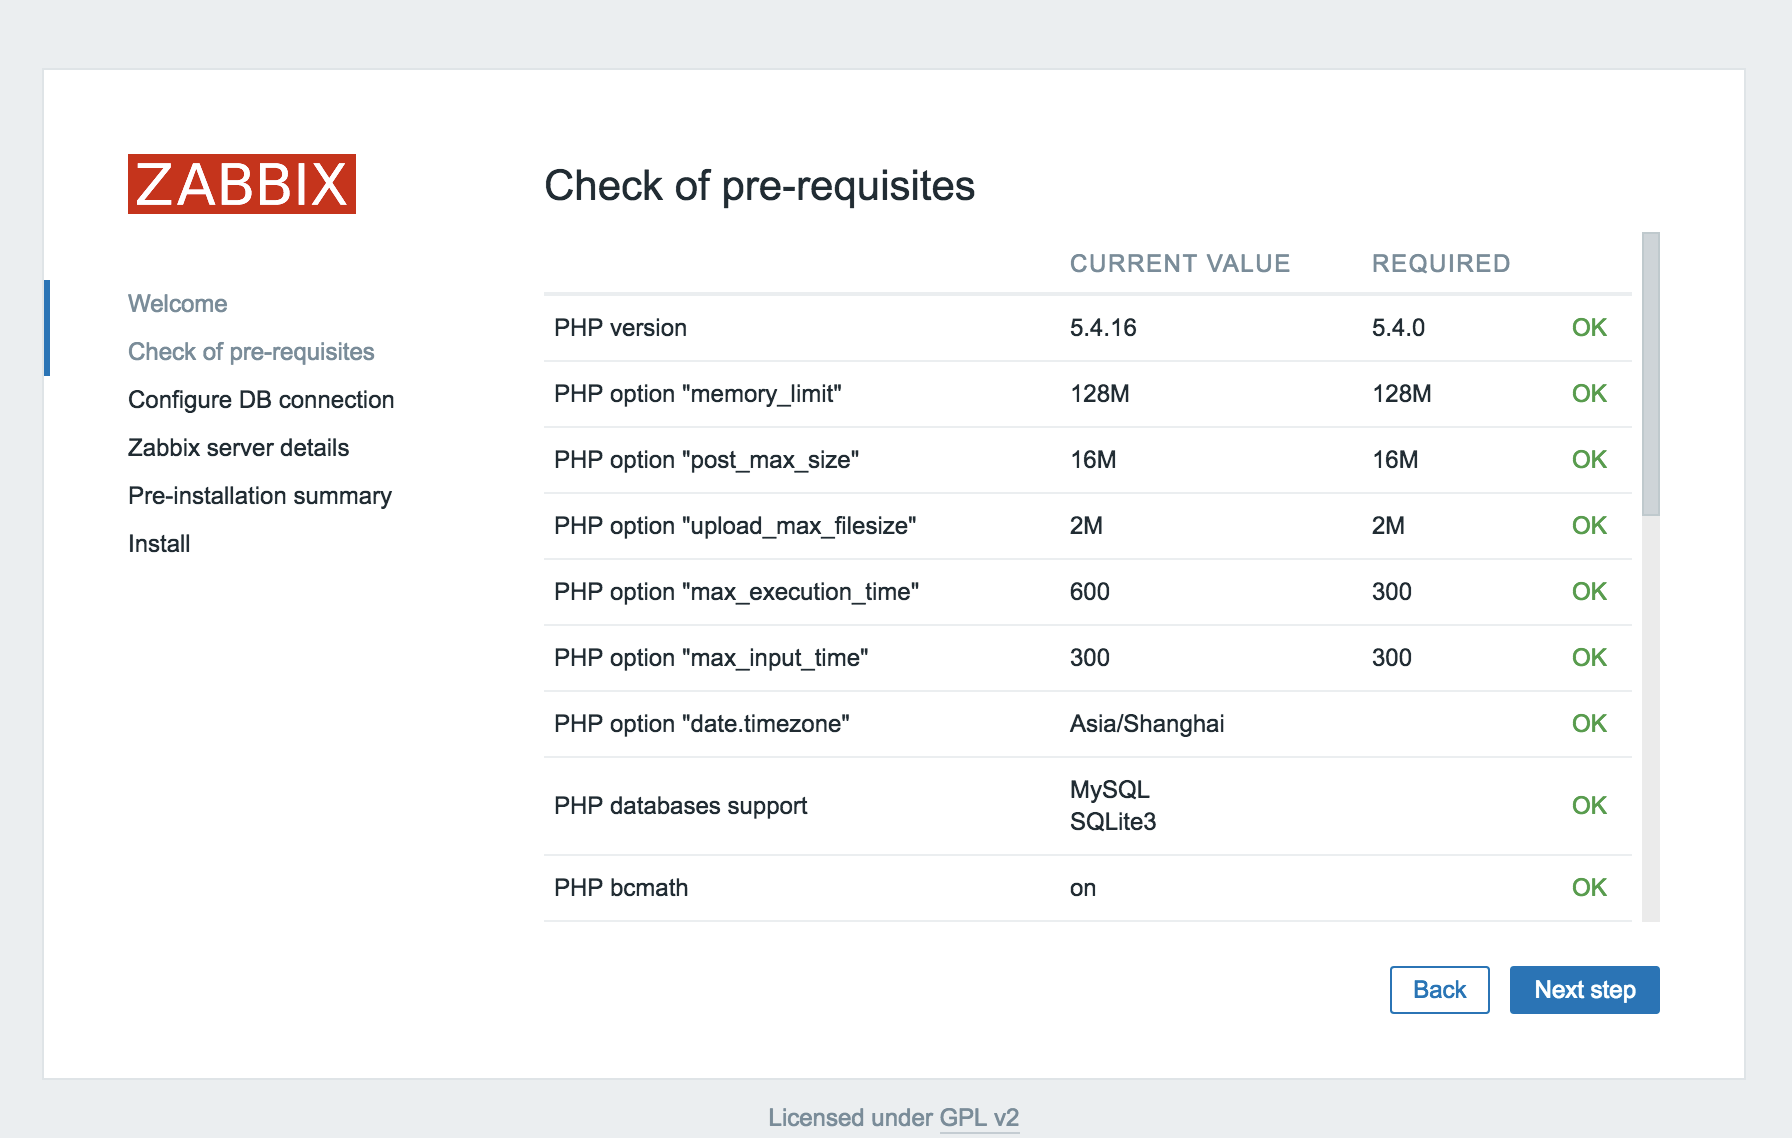Click the REQUIRED column header
This screenshot has width=1792, height=1138.
click(1441, 264)
